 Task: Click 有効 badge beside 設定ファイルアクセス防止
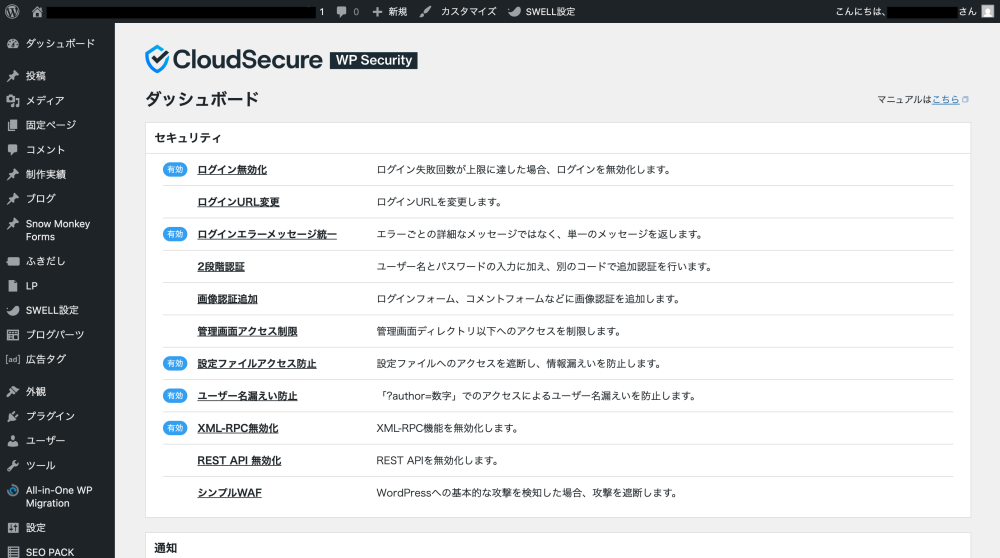point(175,364)
